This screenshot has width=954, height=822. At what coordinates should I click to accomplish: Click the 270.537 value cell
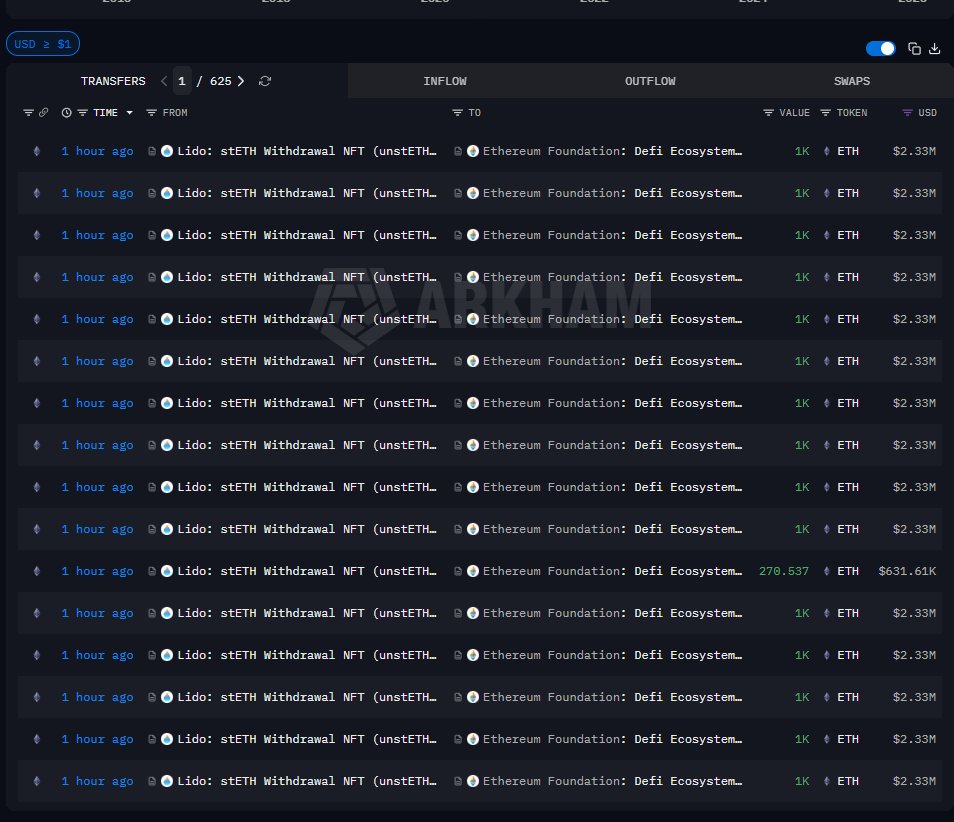click(x=784, y=571)
